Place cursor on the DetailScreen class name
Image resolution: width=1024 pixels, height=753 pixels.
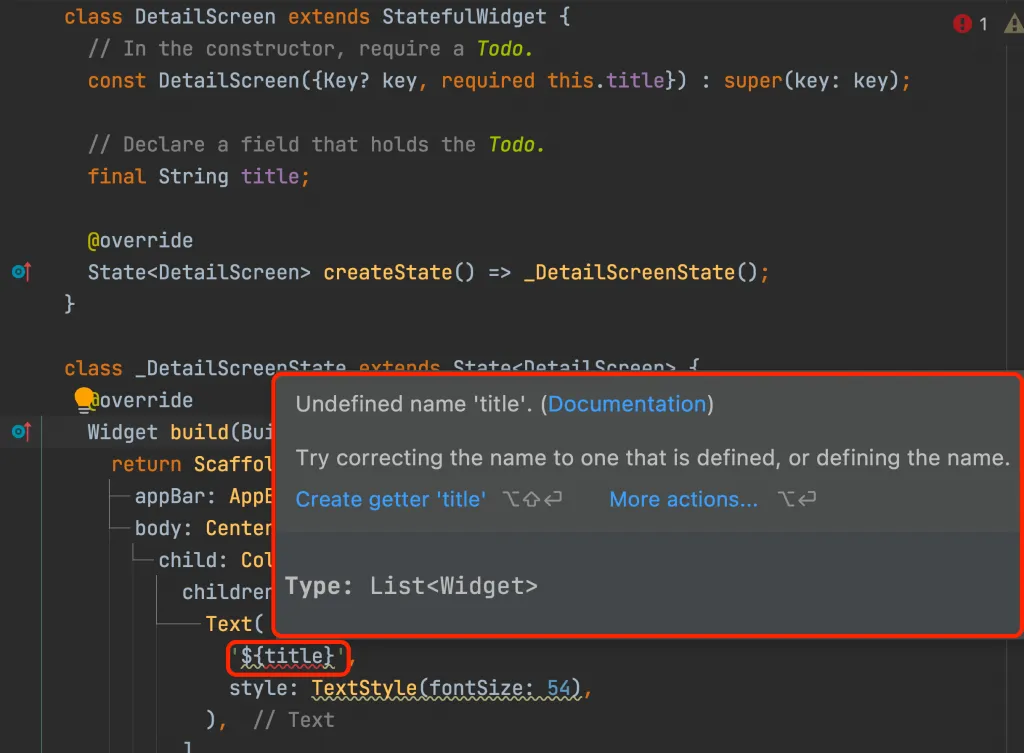pos(205,16)
